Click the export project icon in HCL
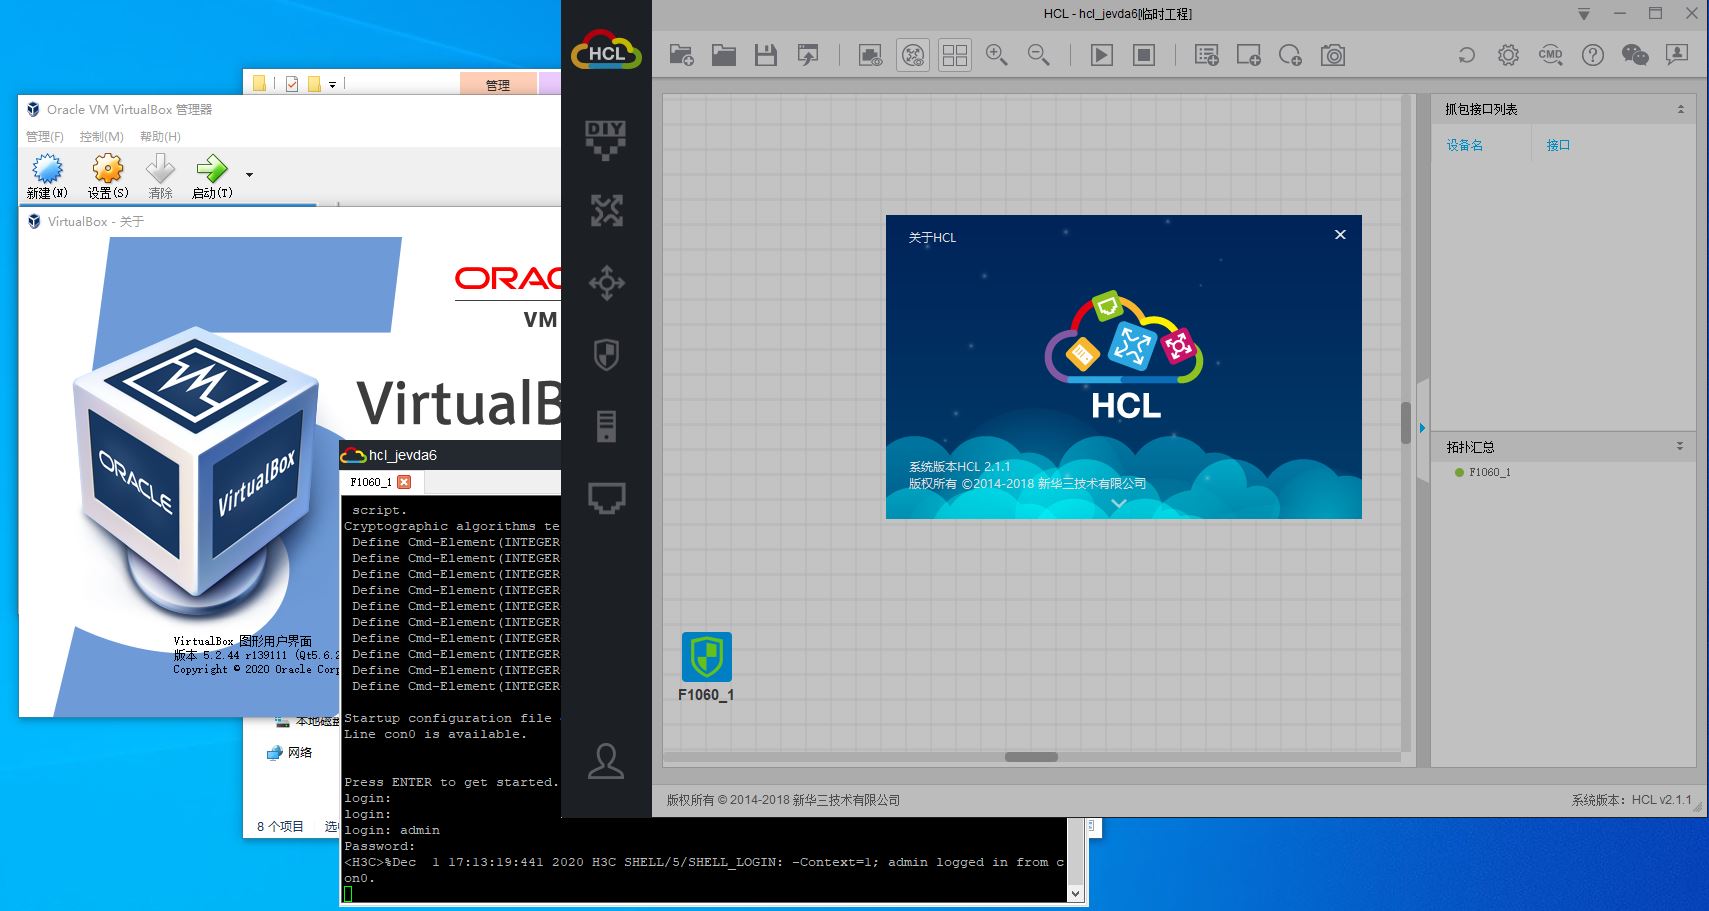Image resolution: width=1709 pixels, height=911 pixels. tap(808, 55)
